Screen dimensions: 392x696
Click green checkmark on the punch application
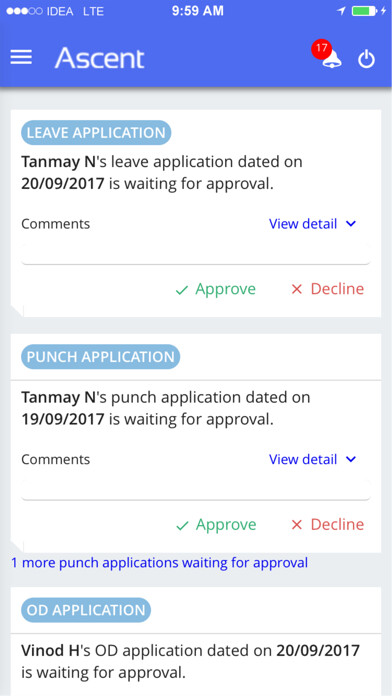182,526
